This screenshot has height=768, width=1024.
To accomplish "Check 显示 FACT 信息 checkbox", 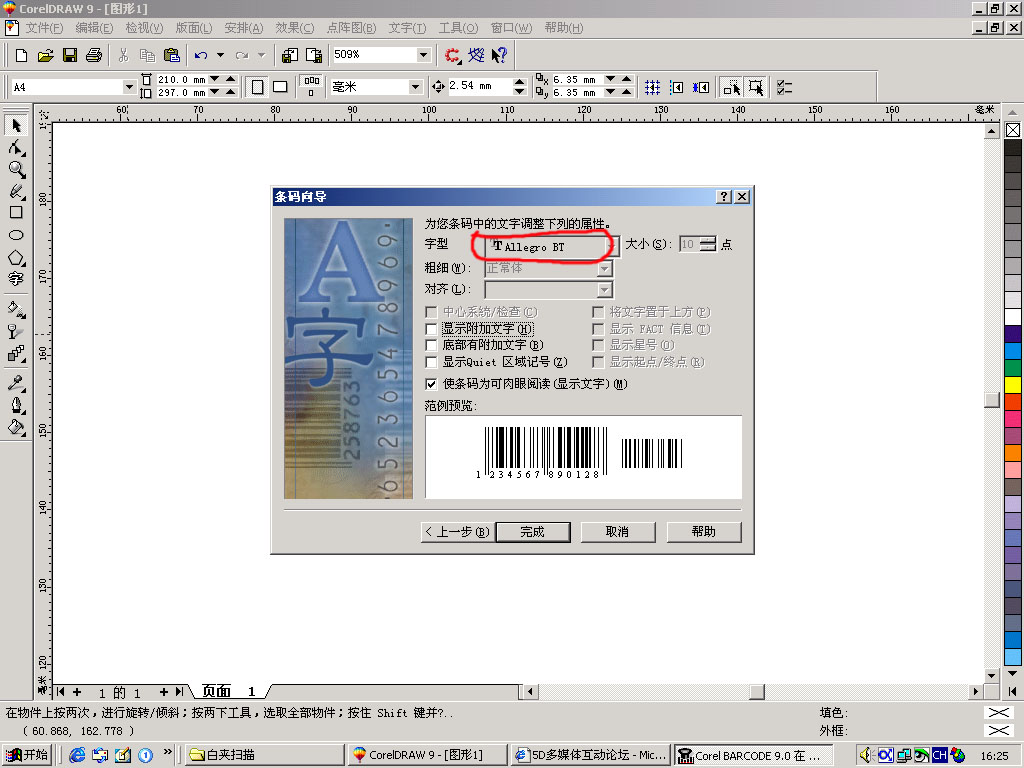I will tap(598, 329).
